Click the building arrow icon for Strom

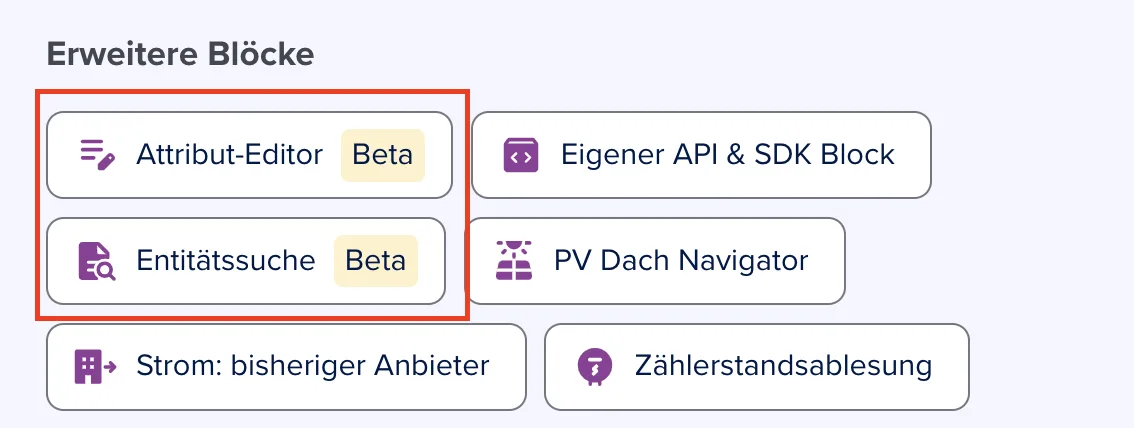[95, 367]
